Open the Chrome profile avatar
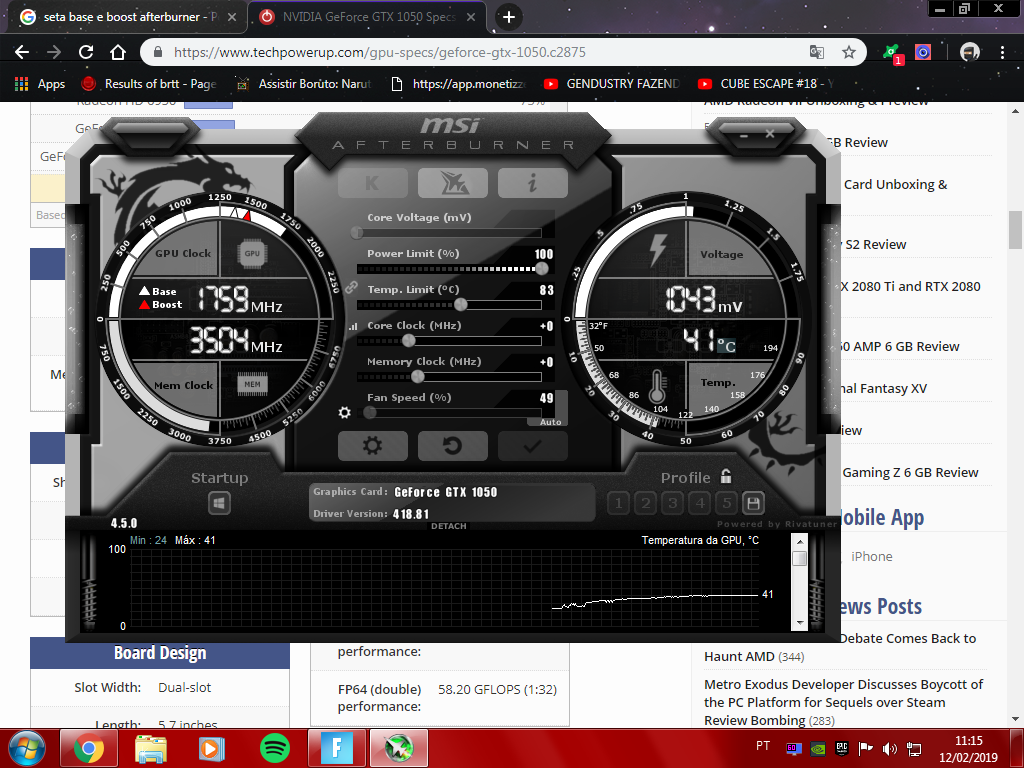Screen dimensions: 1024x768 point(970,52)
